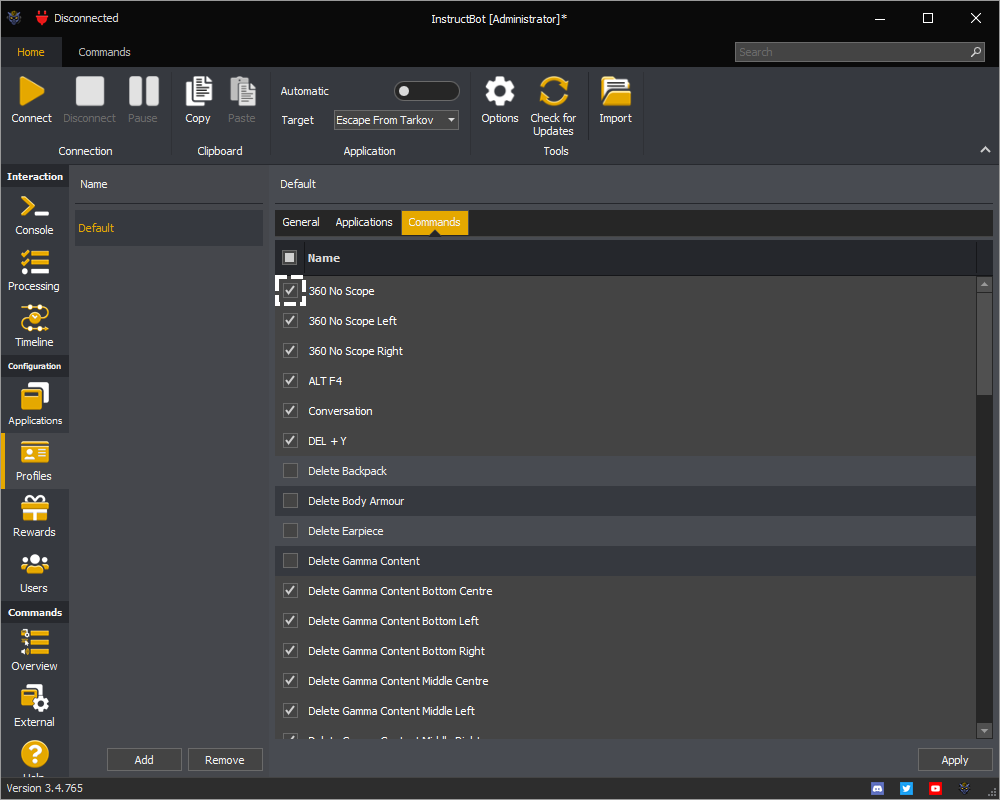Open the Target application dropdown
This screenshot has height=800, width=1000.
(x=396, y=120)
